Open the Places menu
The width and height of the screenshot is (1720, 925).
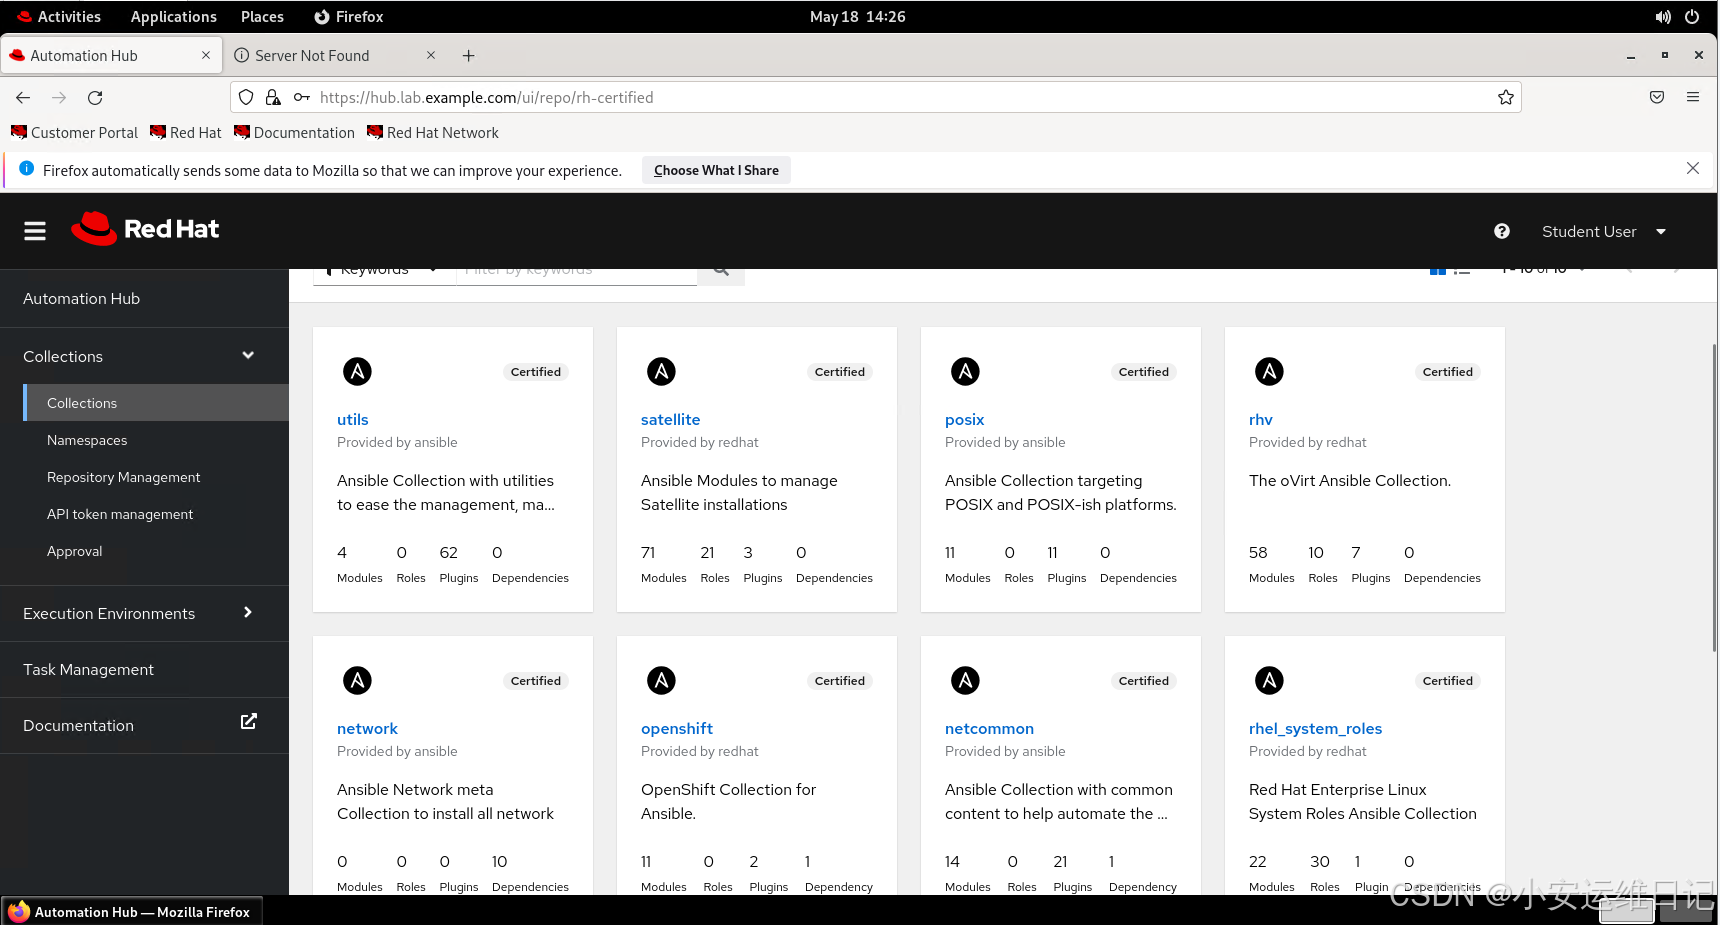262,16
